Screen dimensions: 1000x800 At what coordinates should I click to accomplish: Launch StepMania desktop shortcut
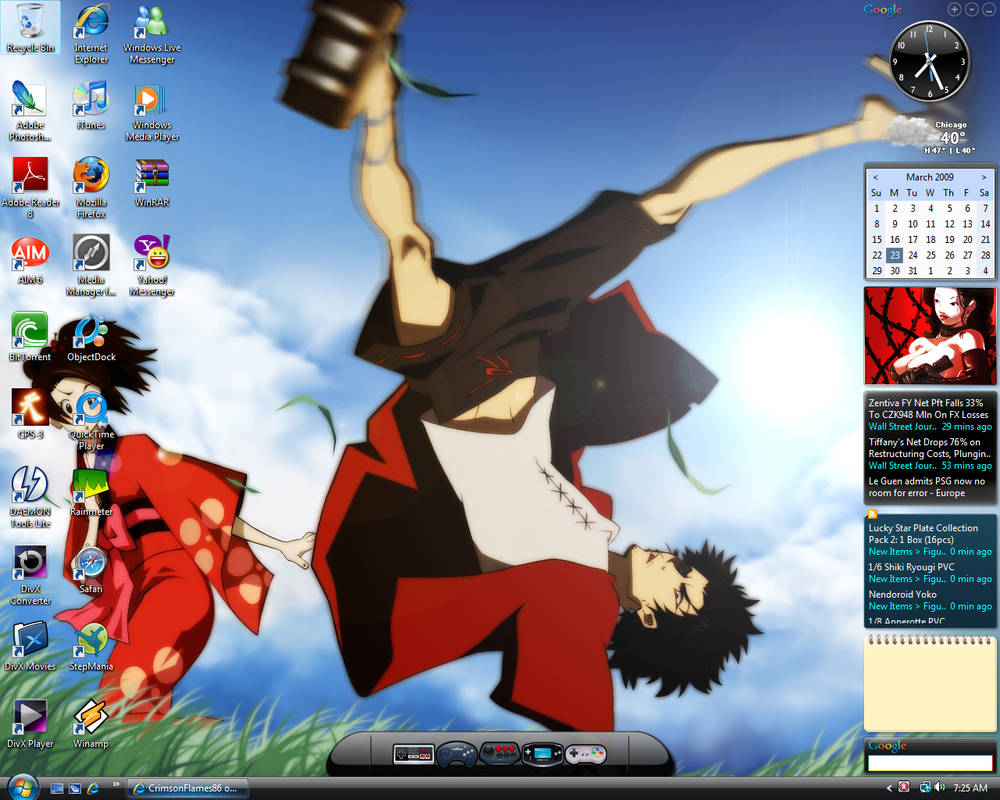coord(91,646)
